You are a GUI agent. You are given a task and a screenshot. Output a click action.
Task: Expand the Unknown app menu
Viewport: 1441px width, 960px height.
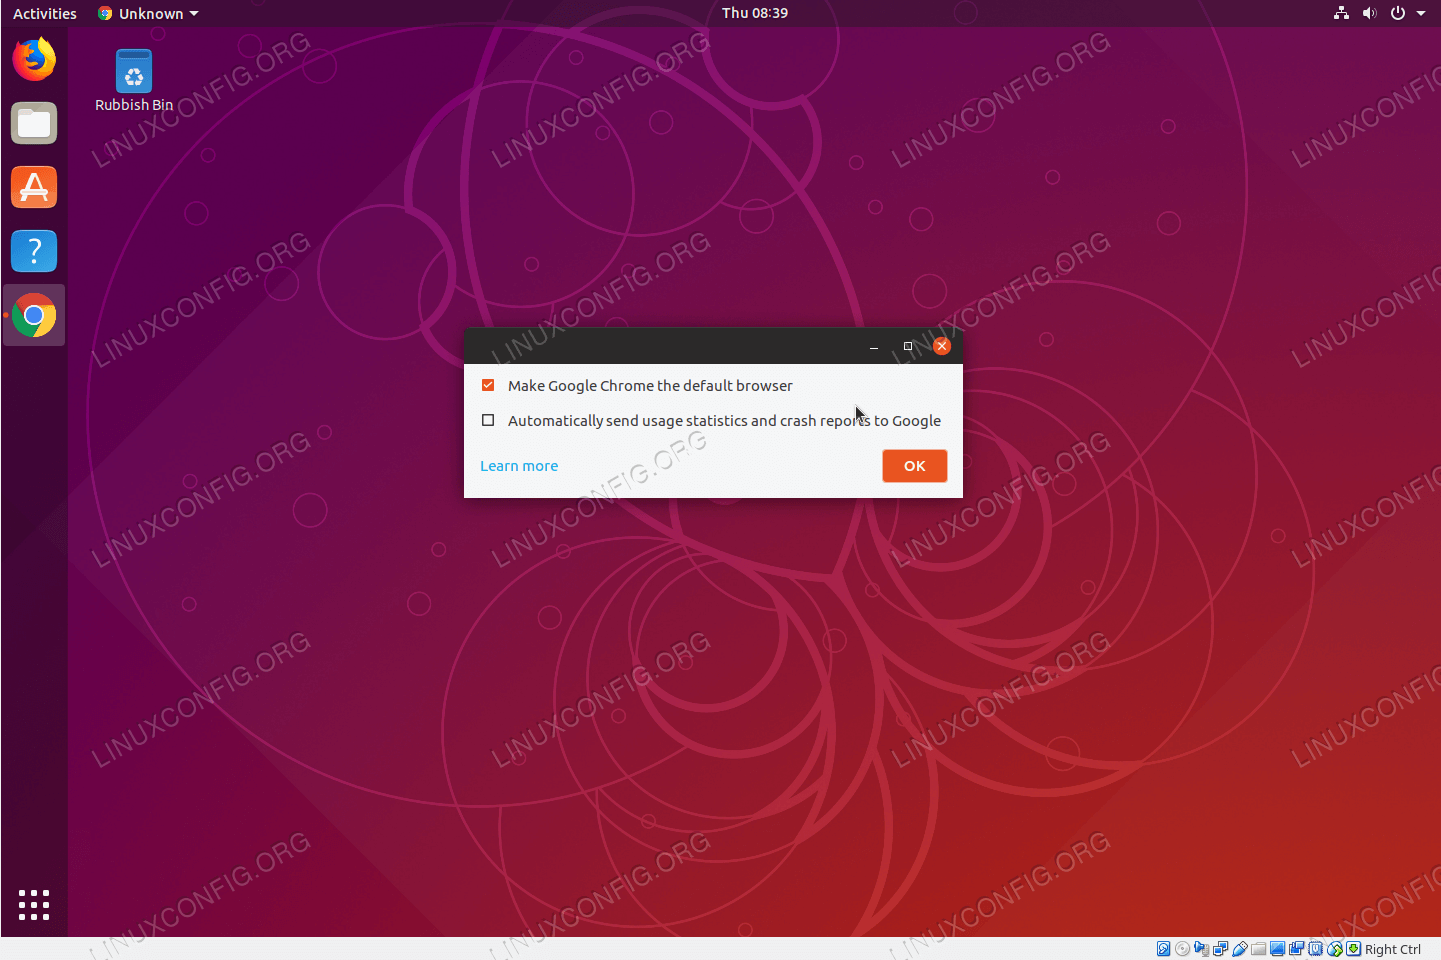click(x=148, y=13)
